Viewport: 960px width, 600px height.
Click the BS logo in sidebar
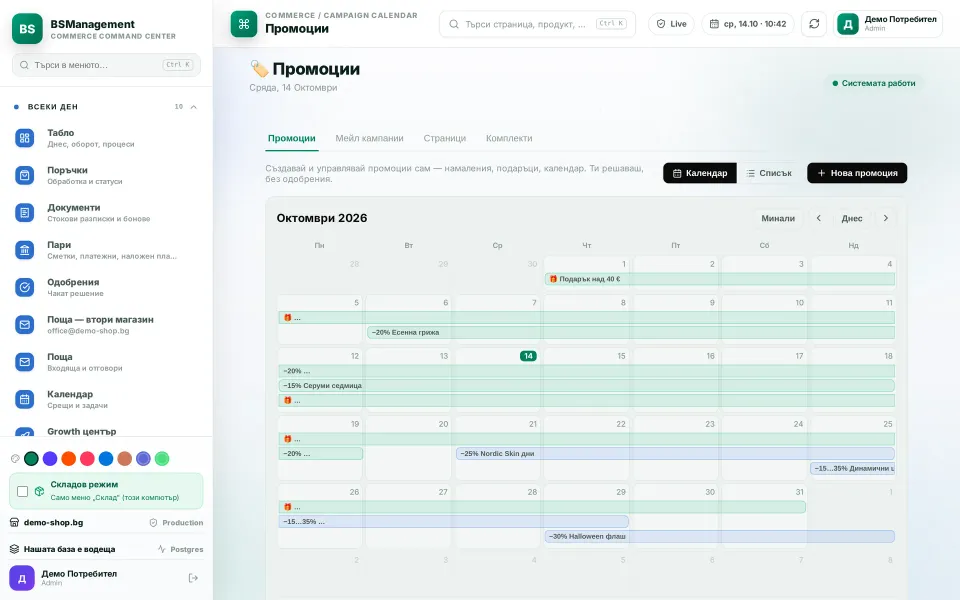pos(28,29)
